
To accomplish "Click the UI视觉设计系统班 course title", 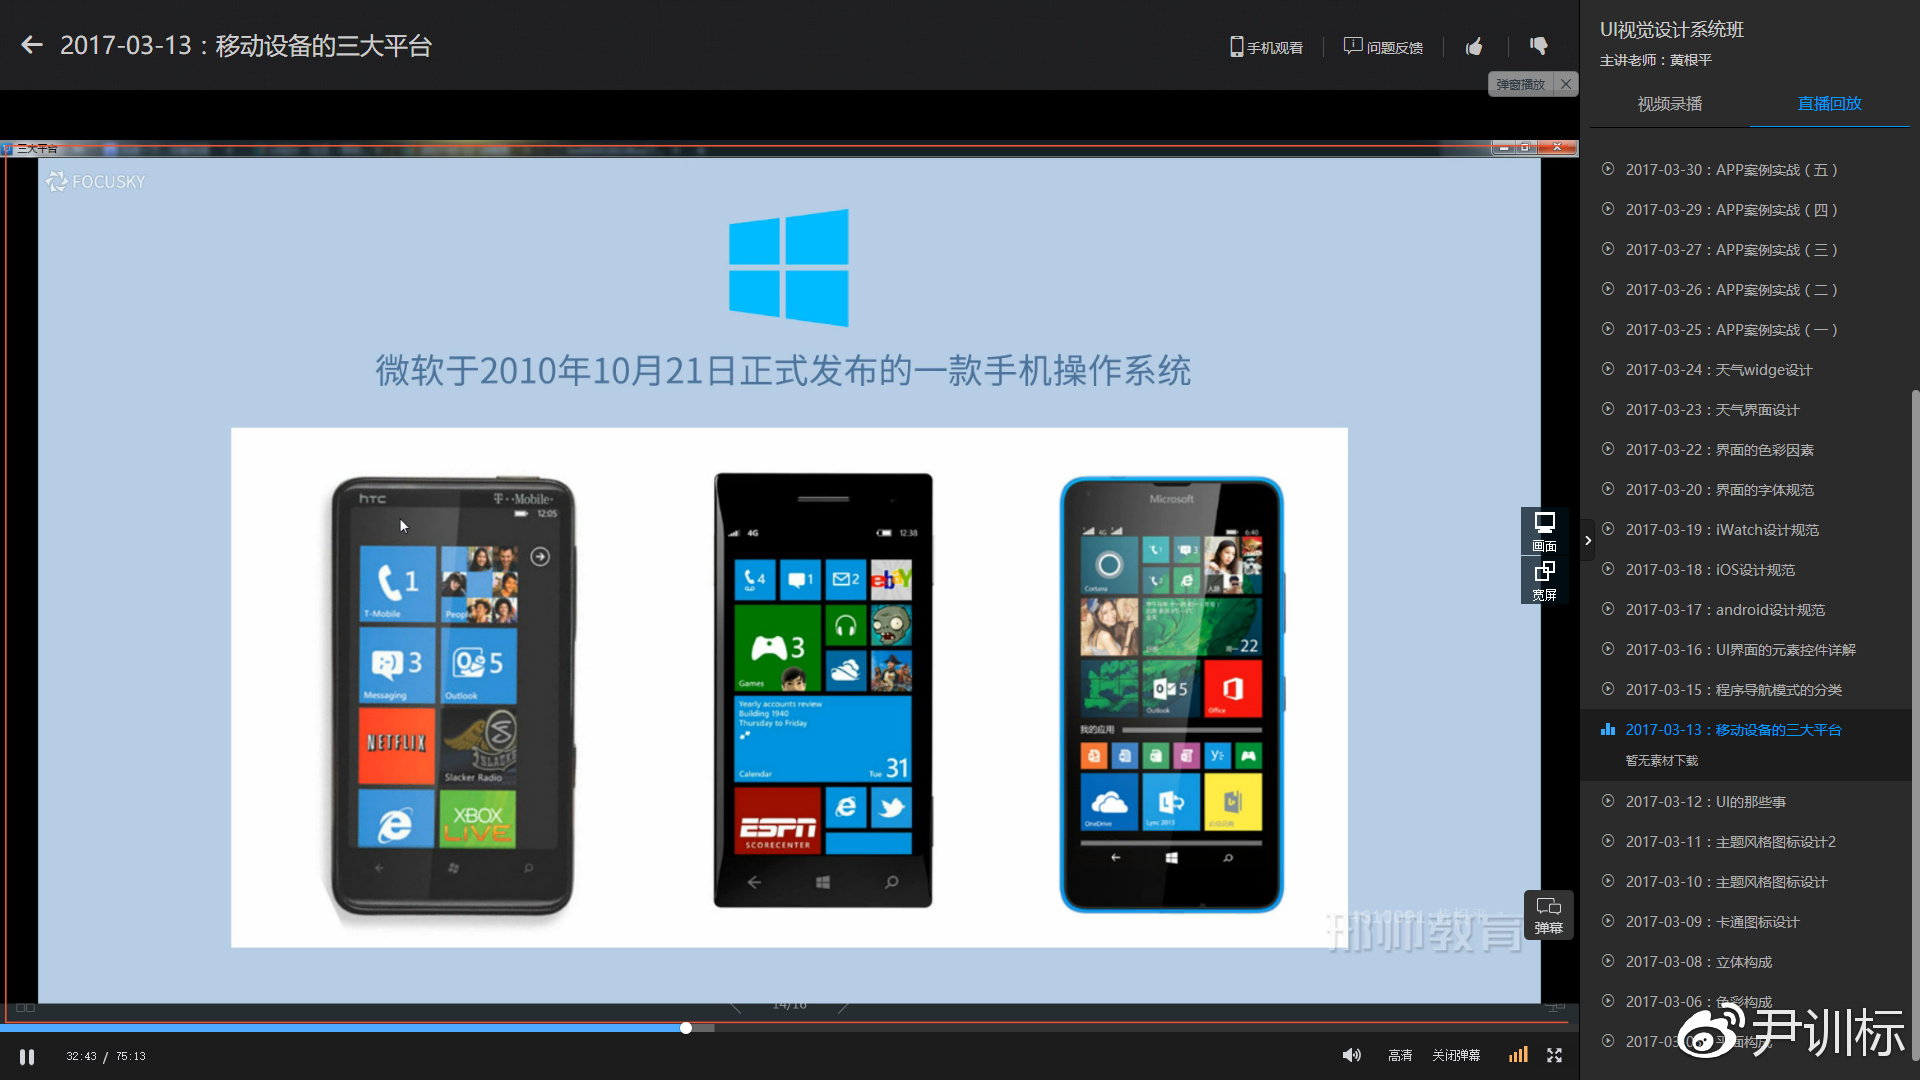I will 1672,30.
